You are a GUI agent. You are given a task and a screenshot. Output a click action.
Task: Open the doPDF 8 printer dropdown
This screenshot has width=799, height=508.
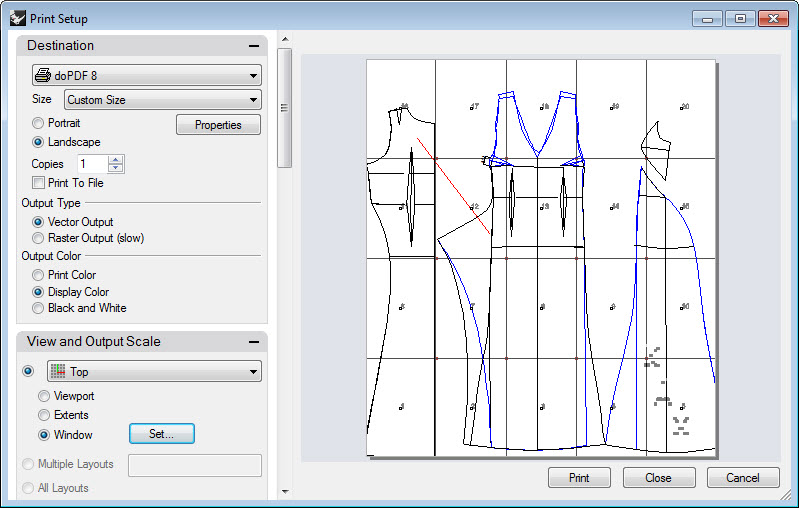pos(147,75)
